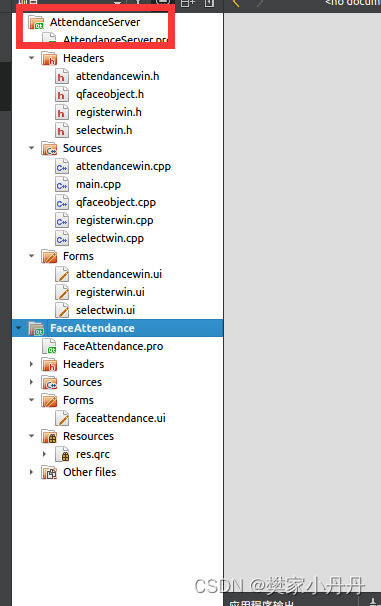This screenshot has width=381, height=606.
Task: Click the Resources folder lock icon
Action: click(x=49, y=436)
